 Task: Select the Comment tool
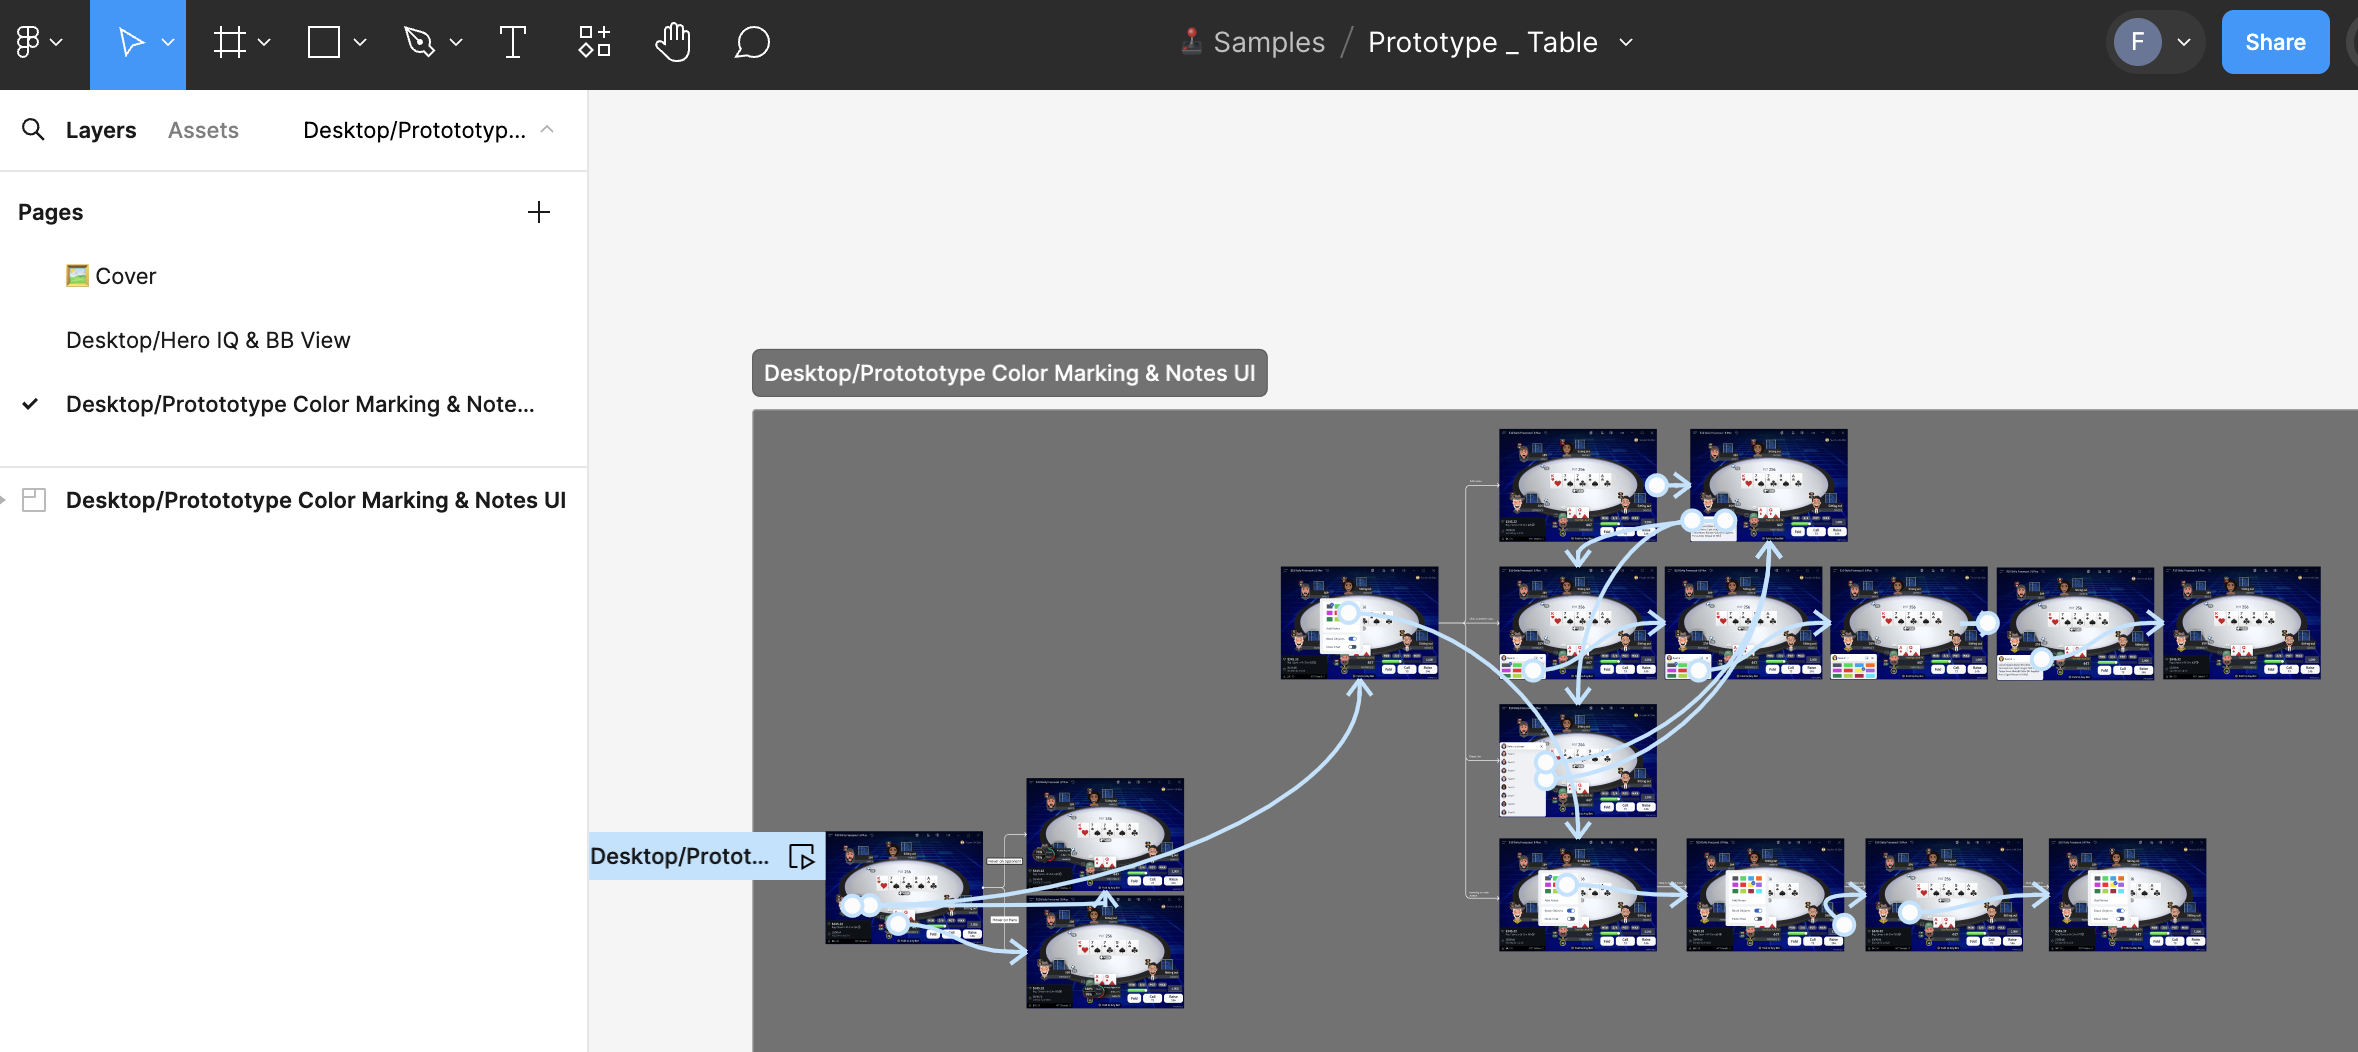point(752,42)
